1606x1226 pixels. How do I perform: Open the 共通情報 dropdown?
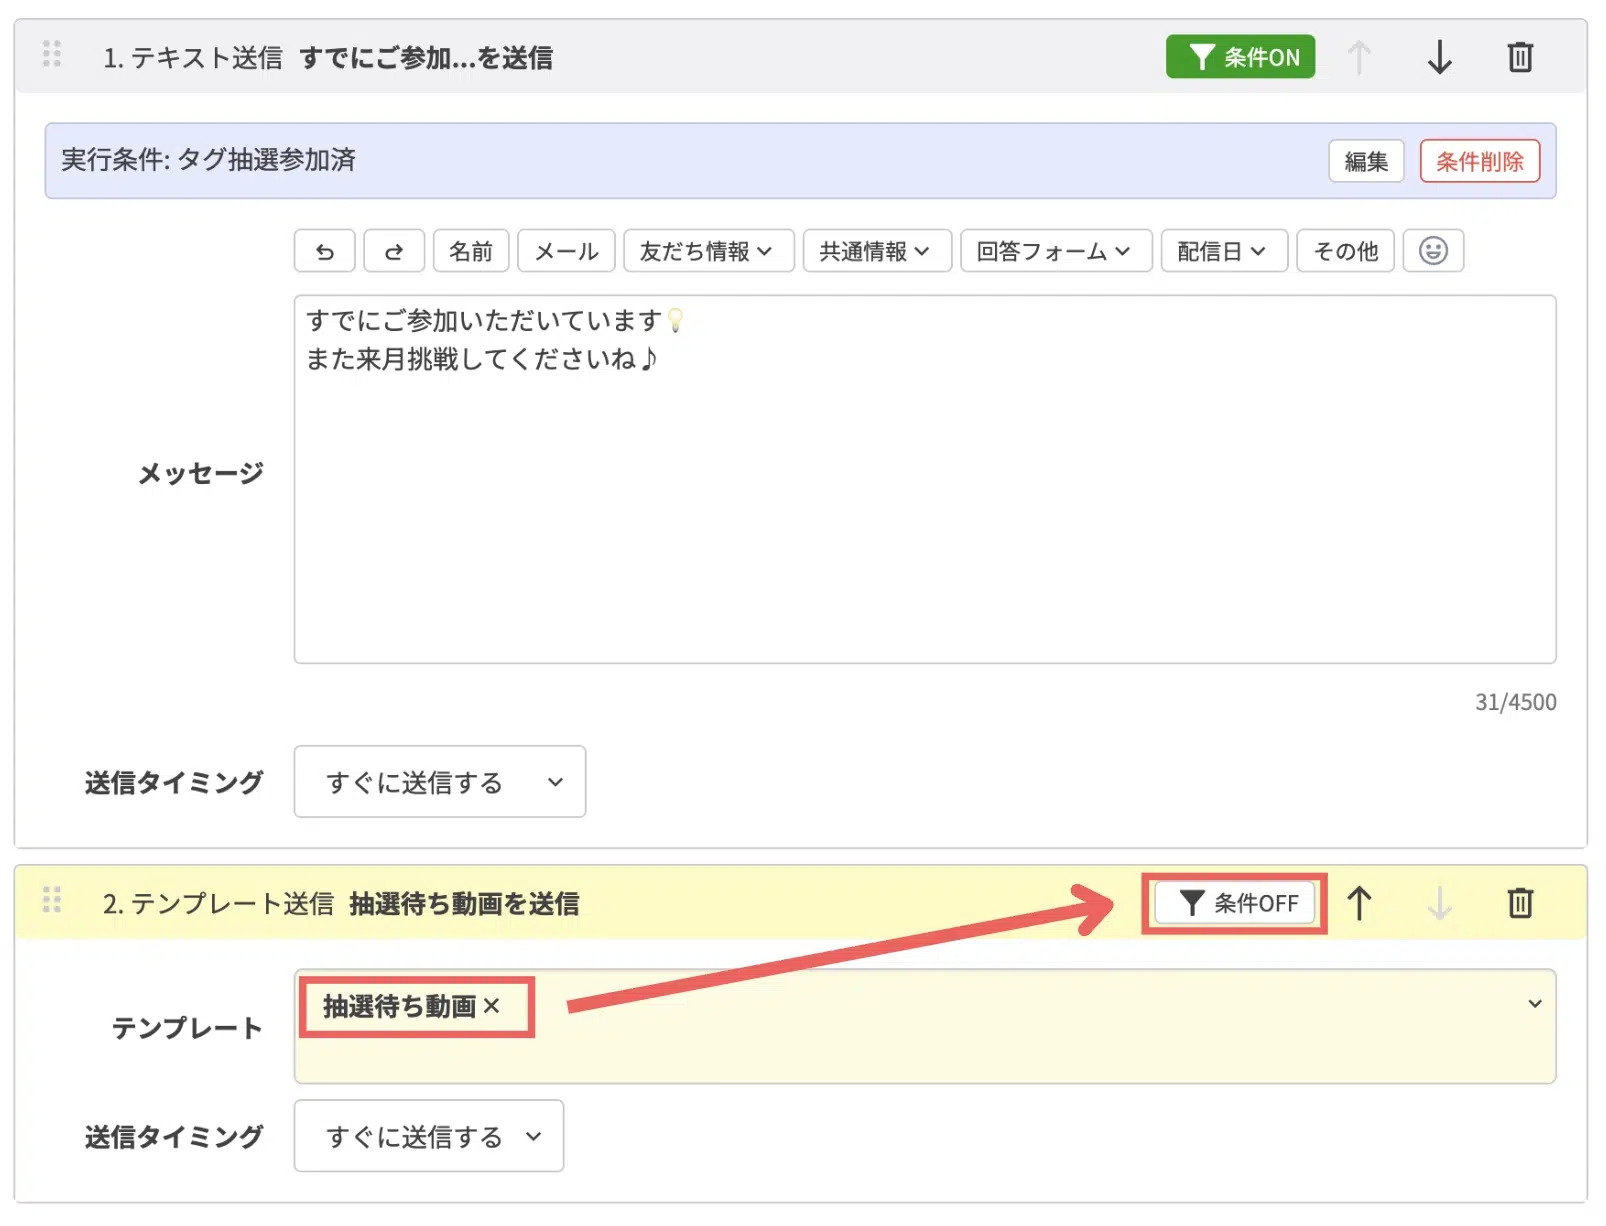[876, 251]
